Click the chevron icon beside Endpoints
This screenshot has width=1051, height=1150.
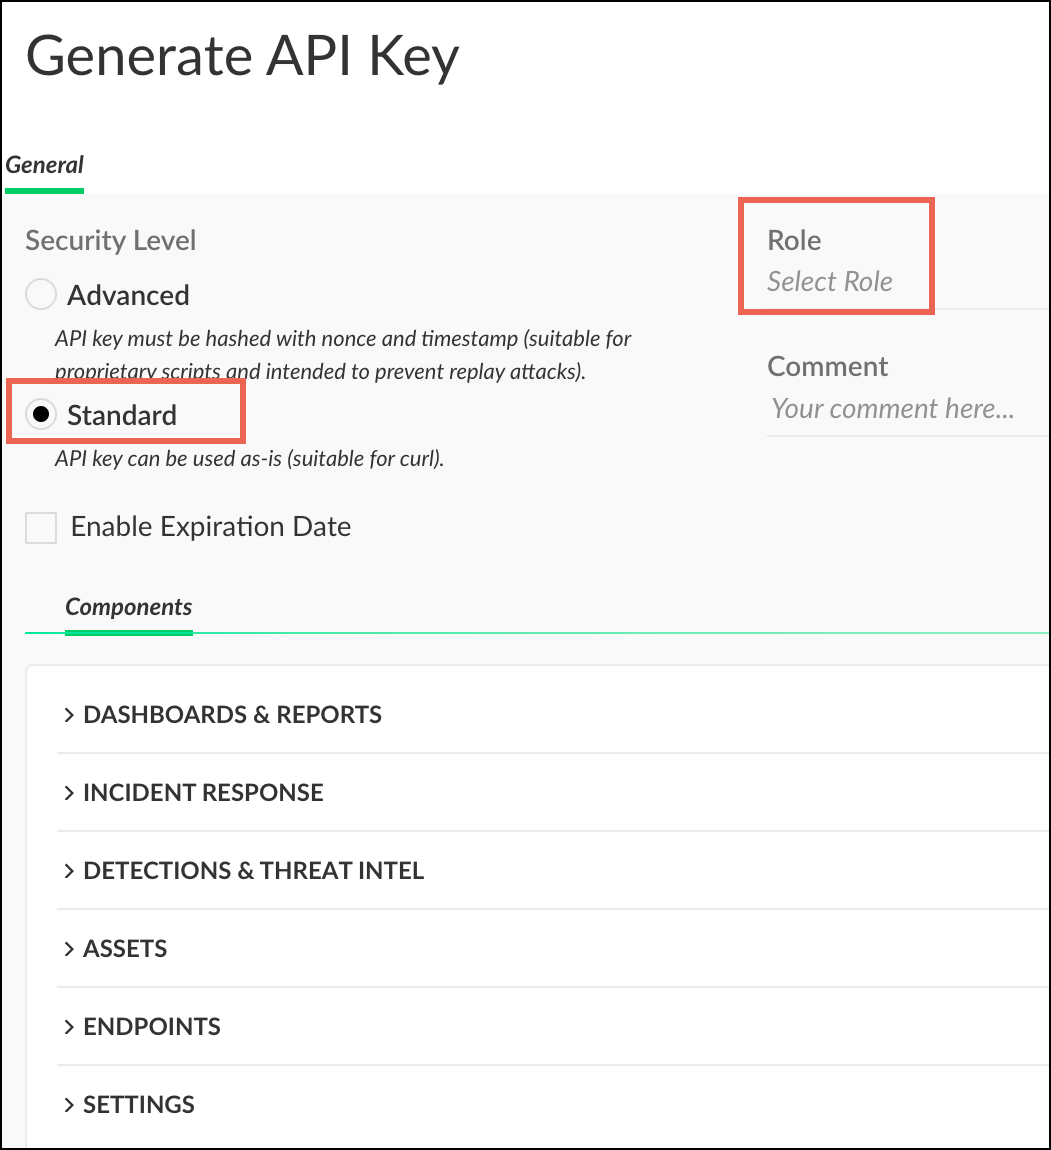click(69, 1027)
